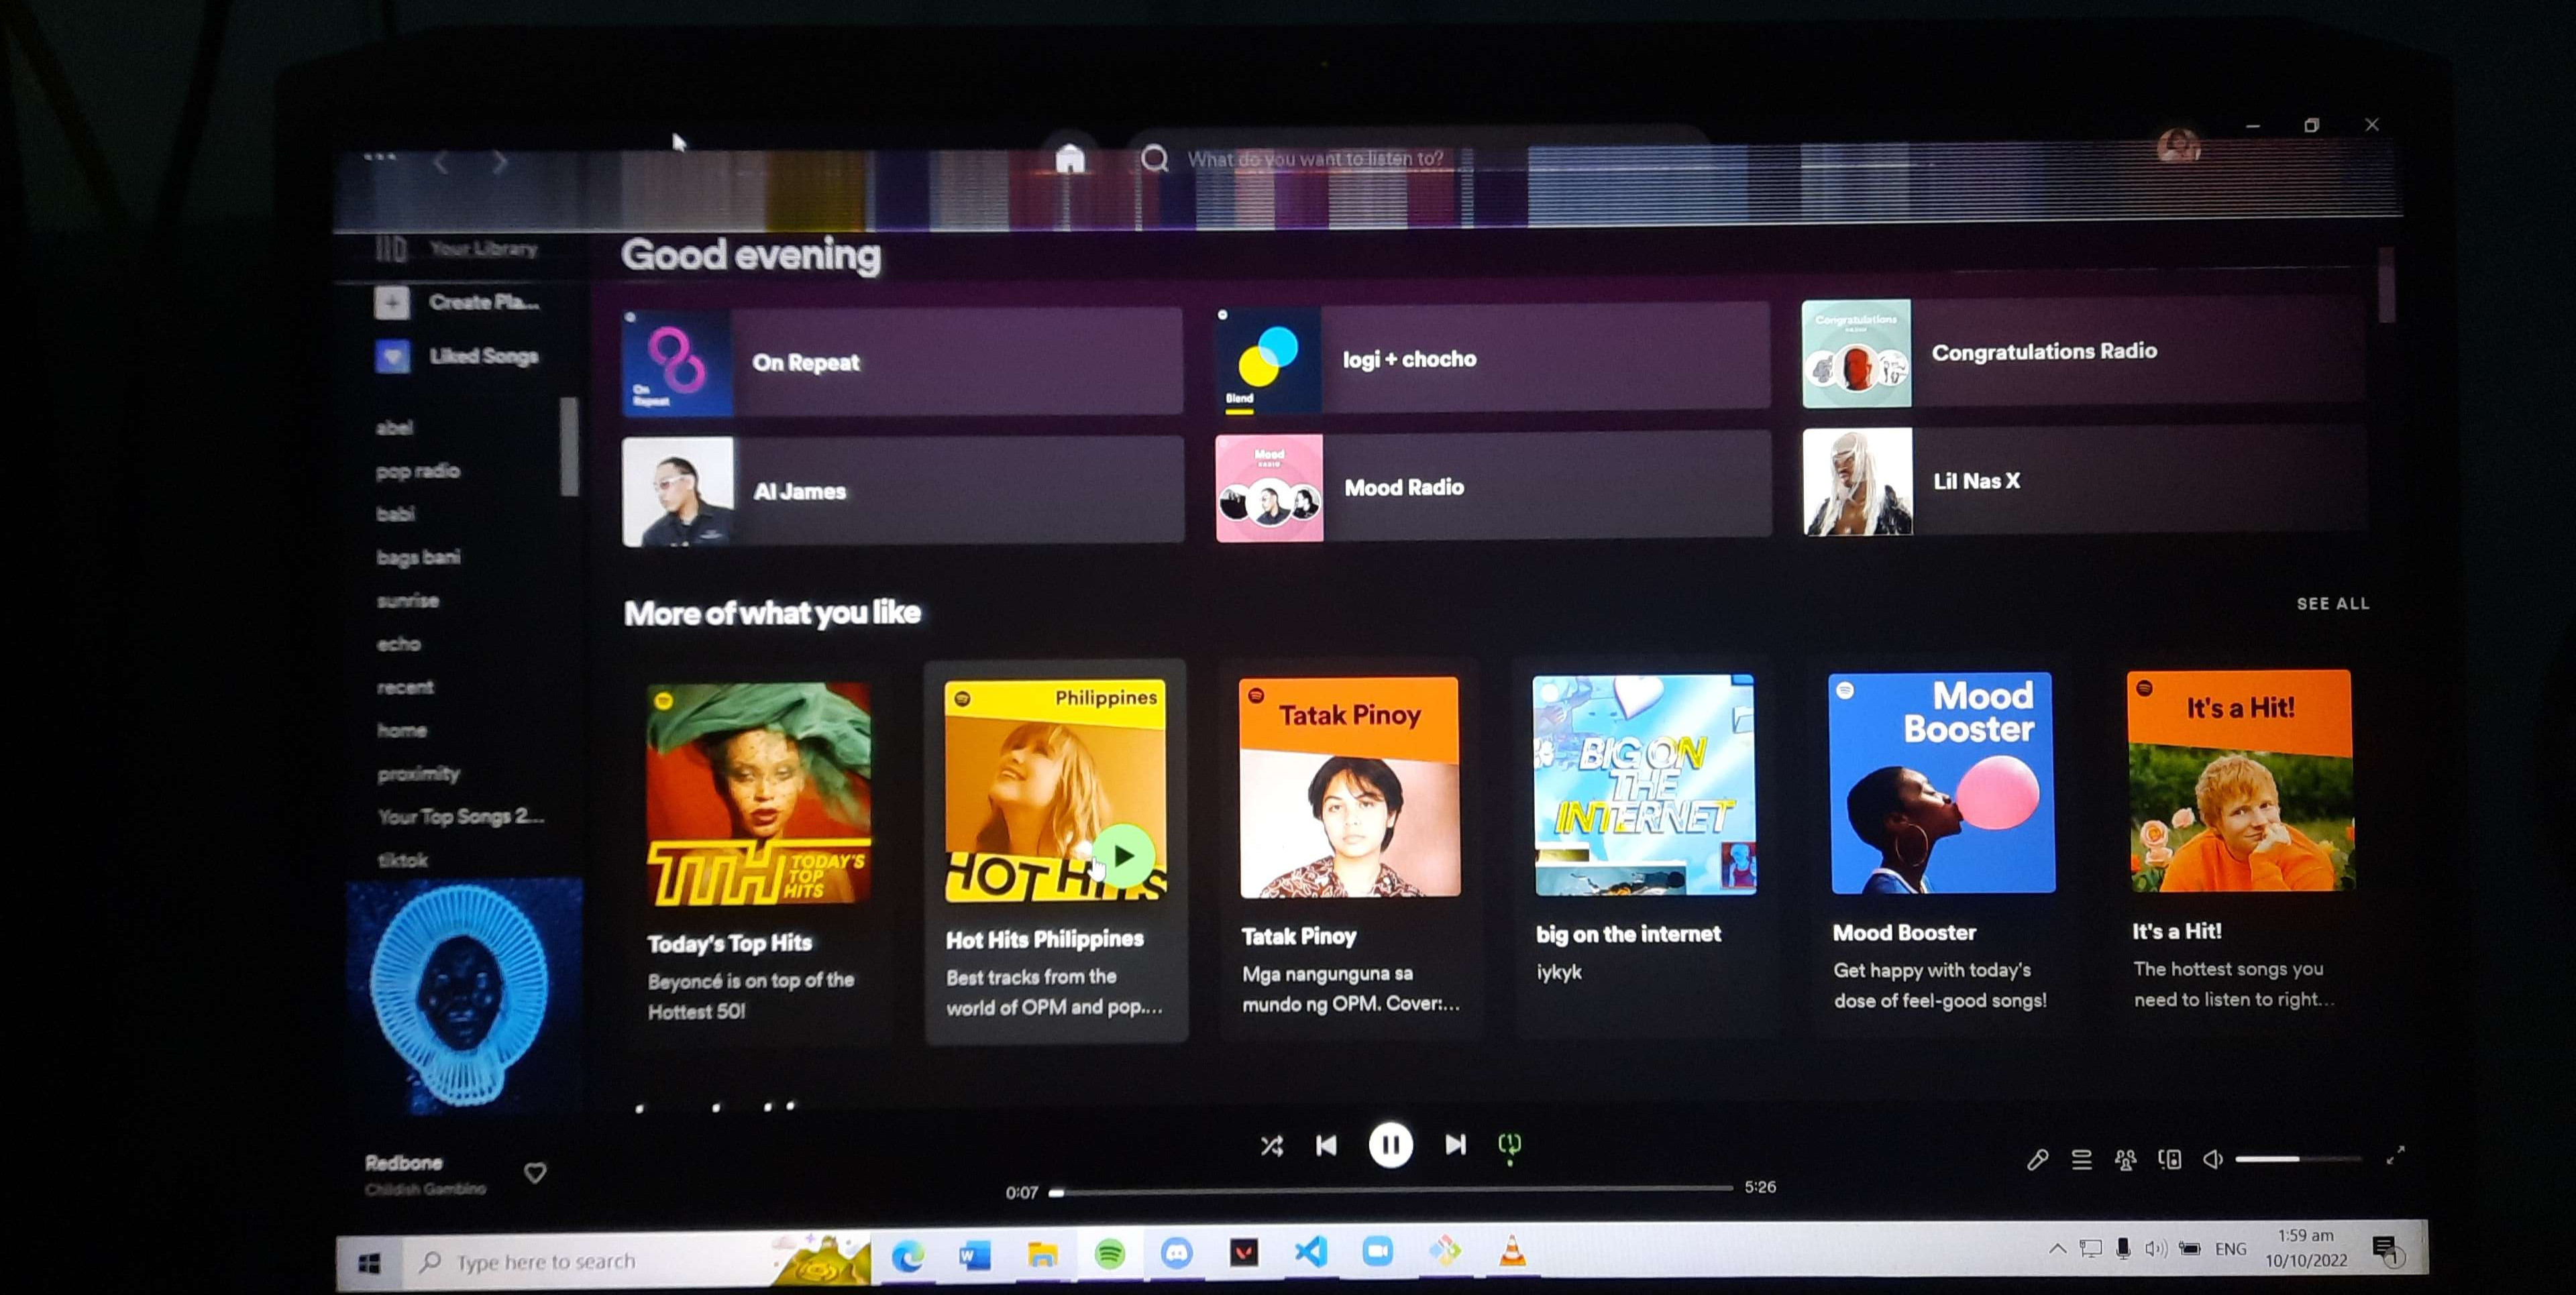This screenshot has width=2576, height=1295.
Task: Open the Lil Nas X shortcut
Action: point(2085,481)
